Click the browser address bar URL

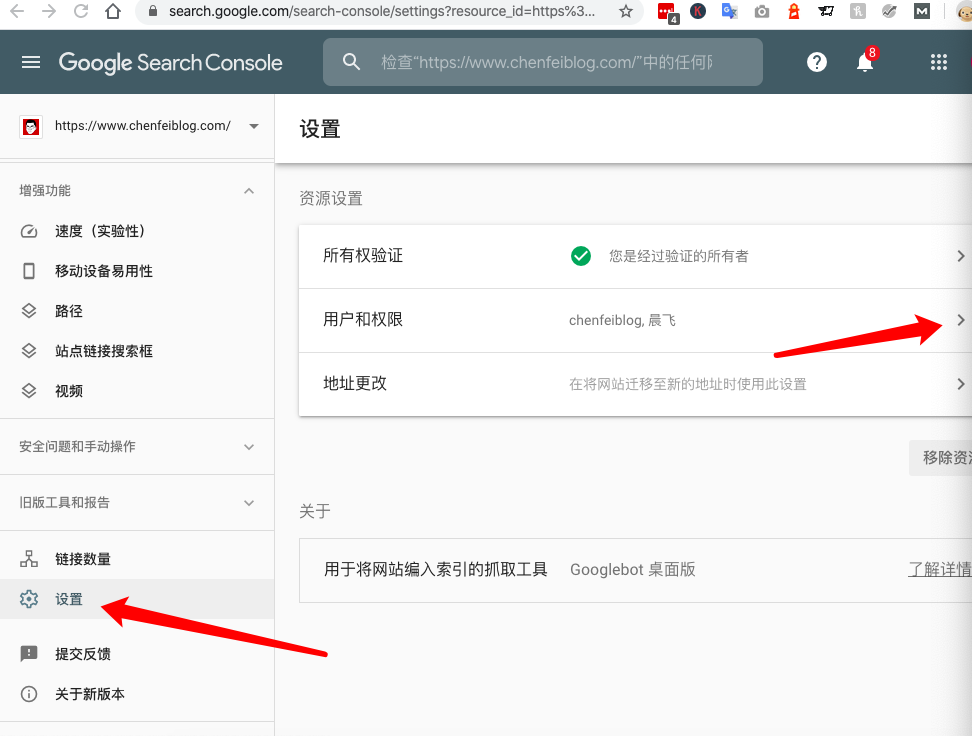coord(382,11)
